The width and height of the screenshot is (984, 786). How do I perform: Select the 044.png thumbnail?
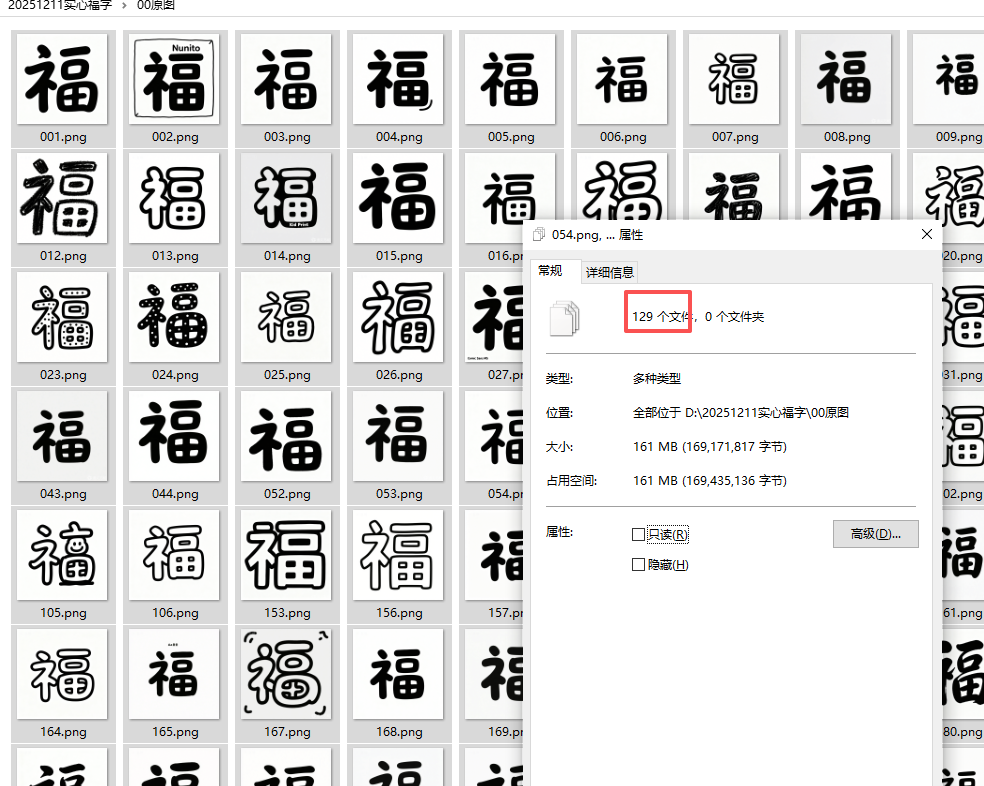click(174, 436)
